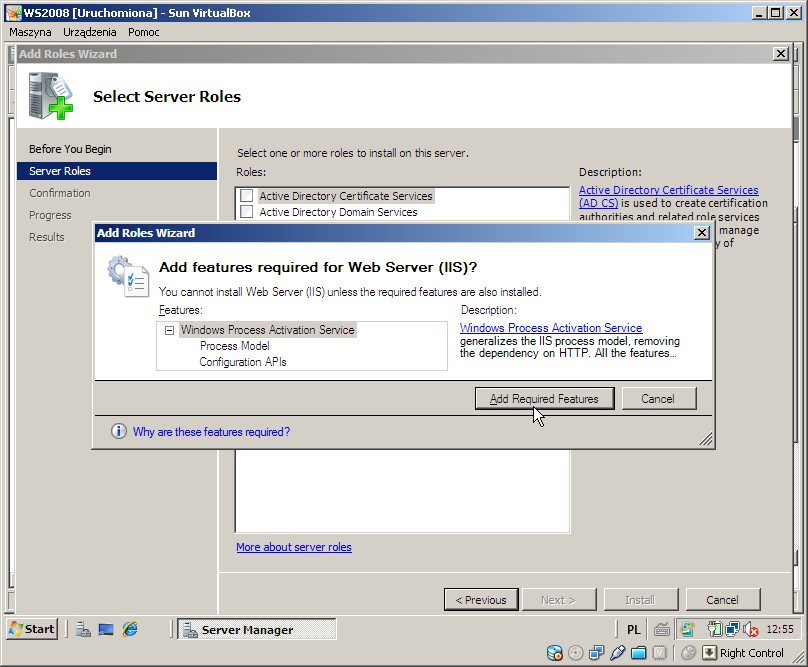Click the Next wizard button

(559, 599)
